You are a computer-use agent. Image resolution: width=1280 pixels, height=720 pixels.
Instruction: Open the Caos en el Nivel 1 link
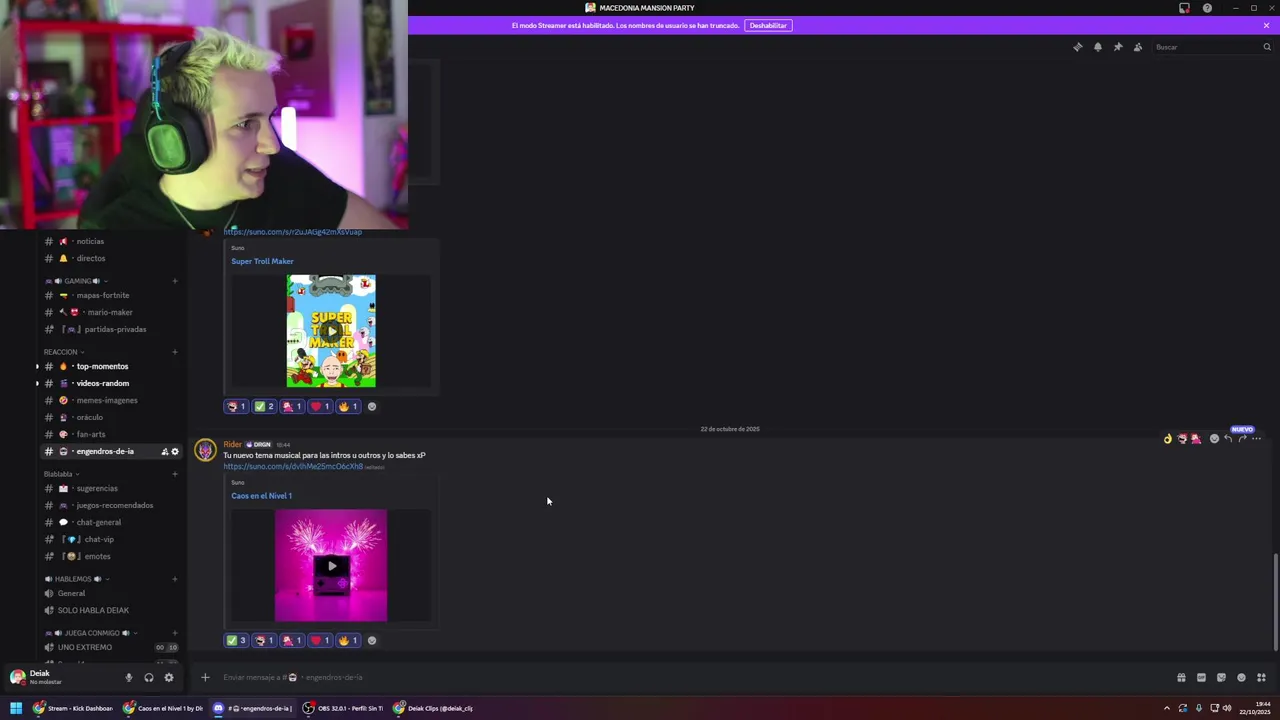(x=262, y=496)
